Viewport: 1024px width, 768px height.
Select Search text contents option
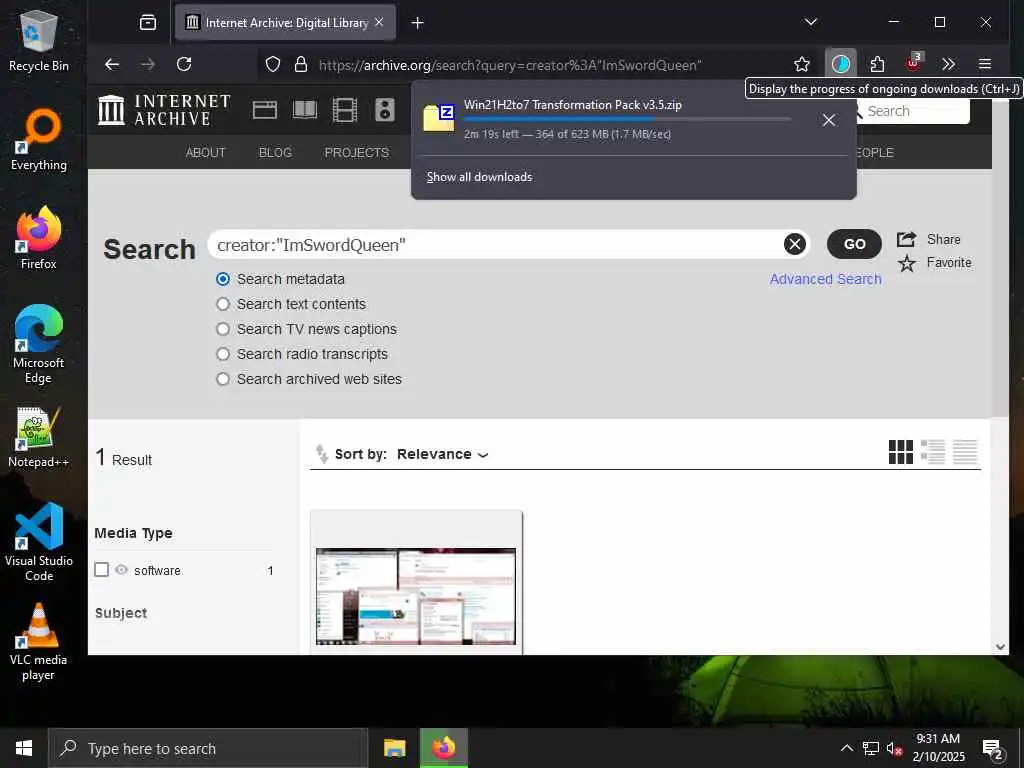223,304
